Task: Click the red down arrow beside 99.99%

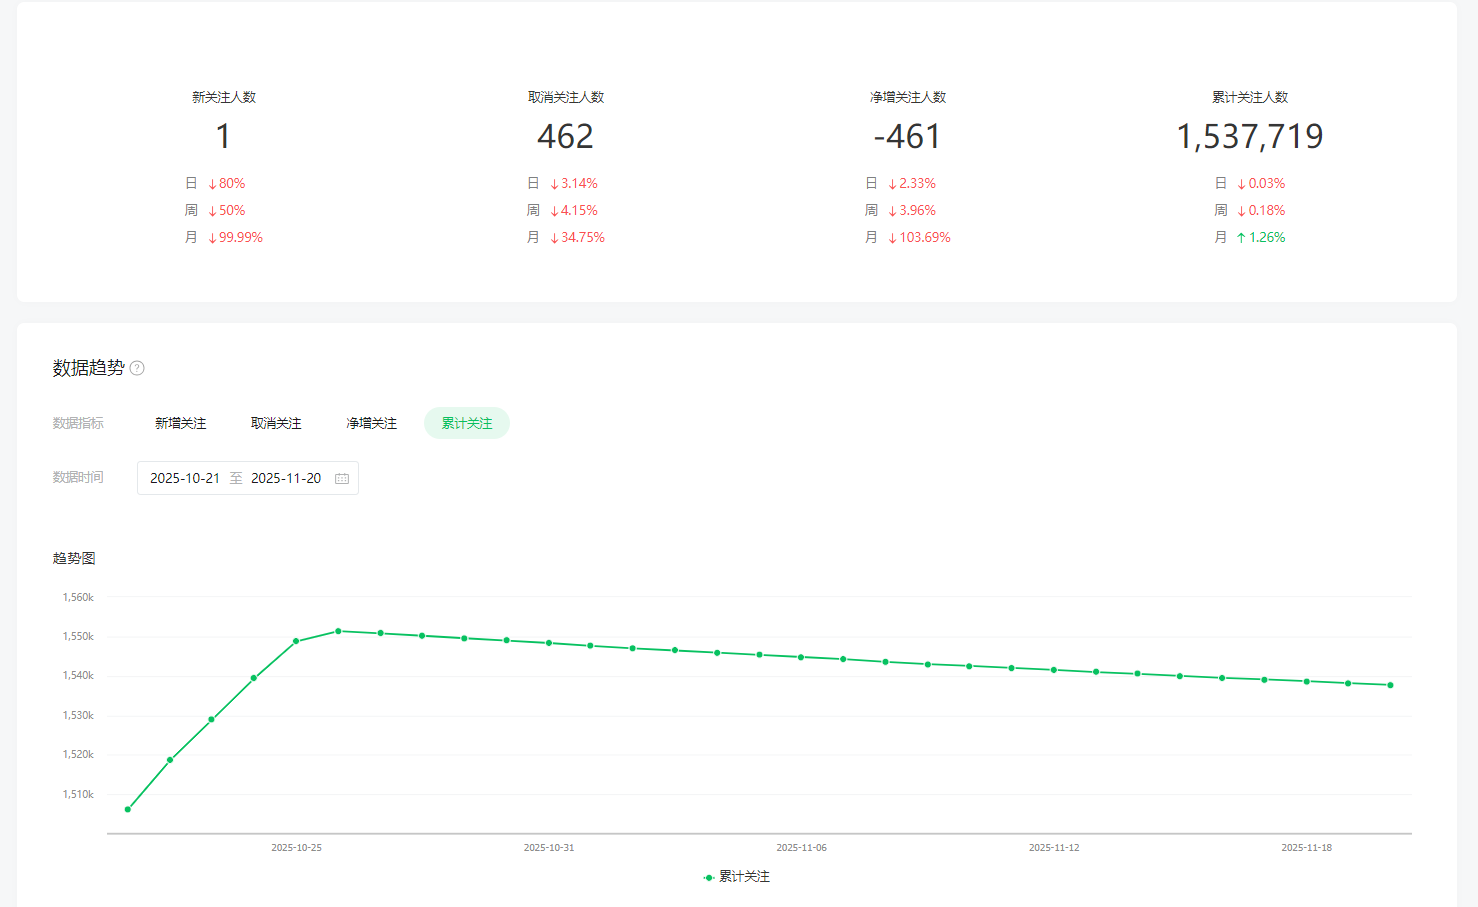Action: click(212, 238)
